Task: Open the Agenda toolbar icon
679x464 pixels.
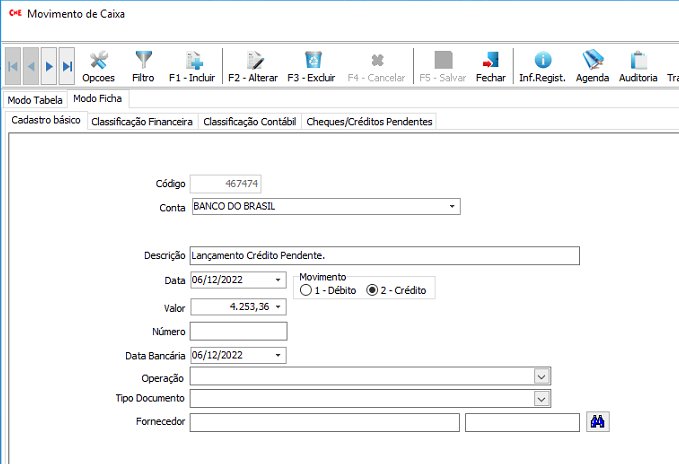Action: (593, 66)
